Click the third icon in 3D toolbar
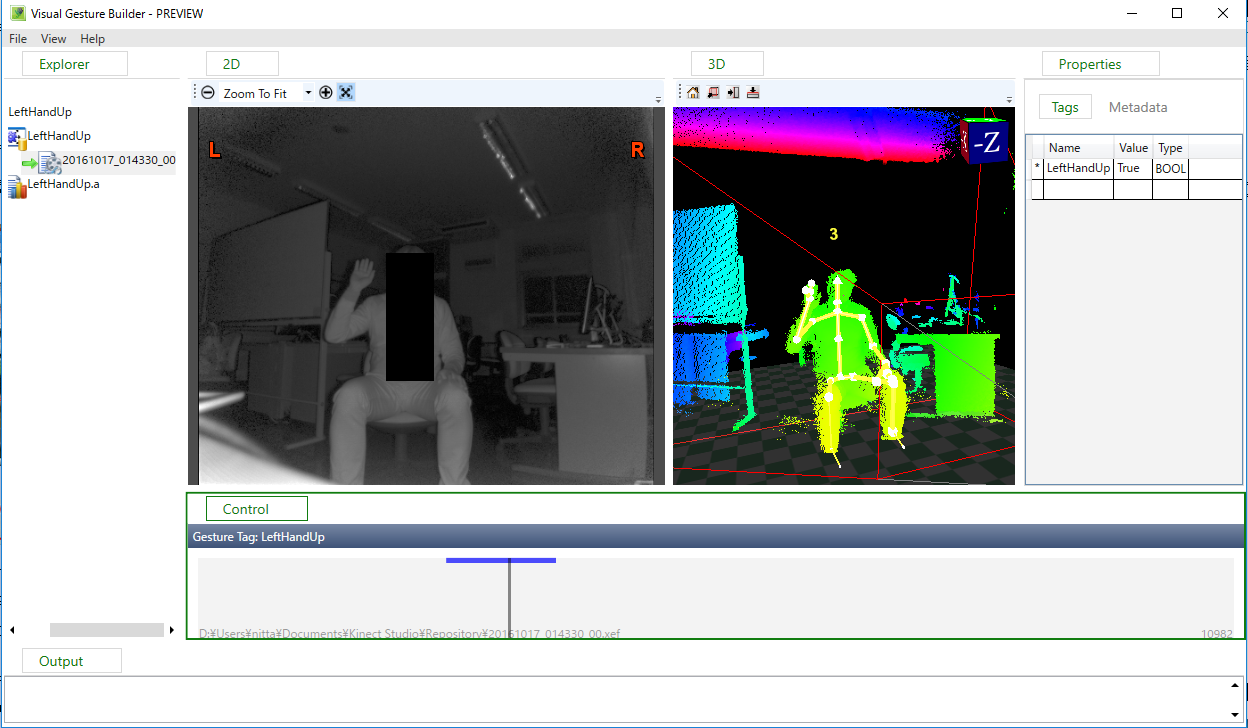Viewport: 1248px width, 728px height. coord(733,93)
